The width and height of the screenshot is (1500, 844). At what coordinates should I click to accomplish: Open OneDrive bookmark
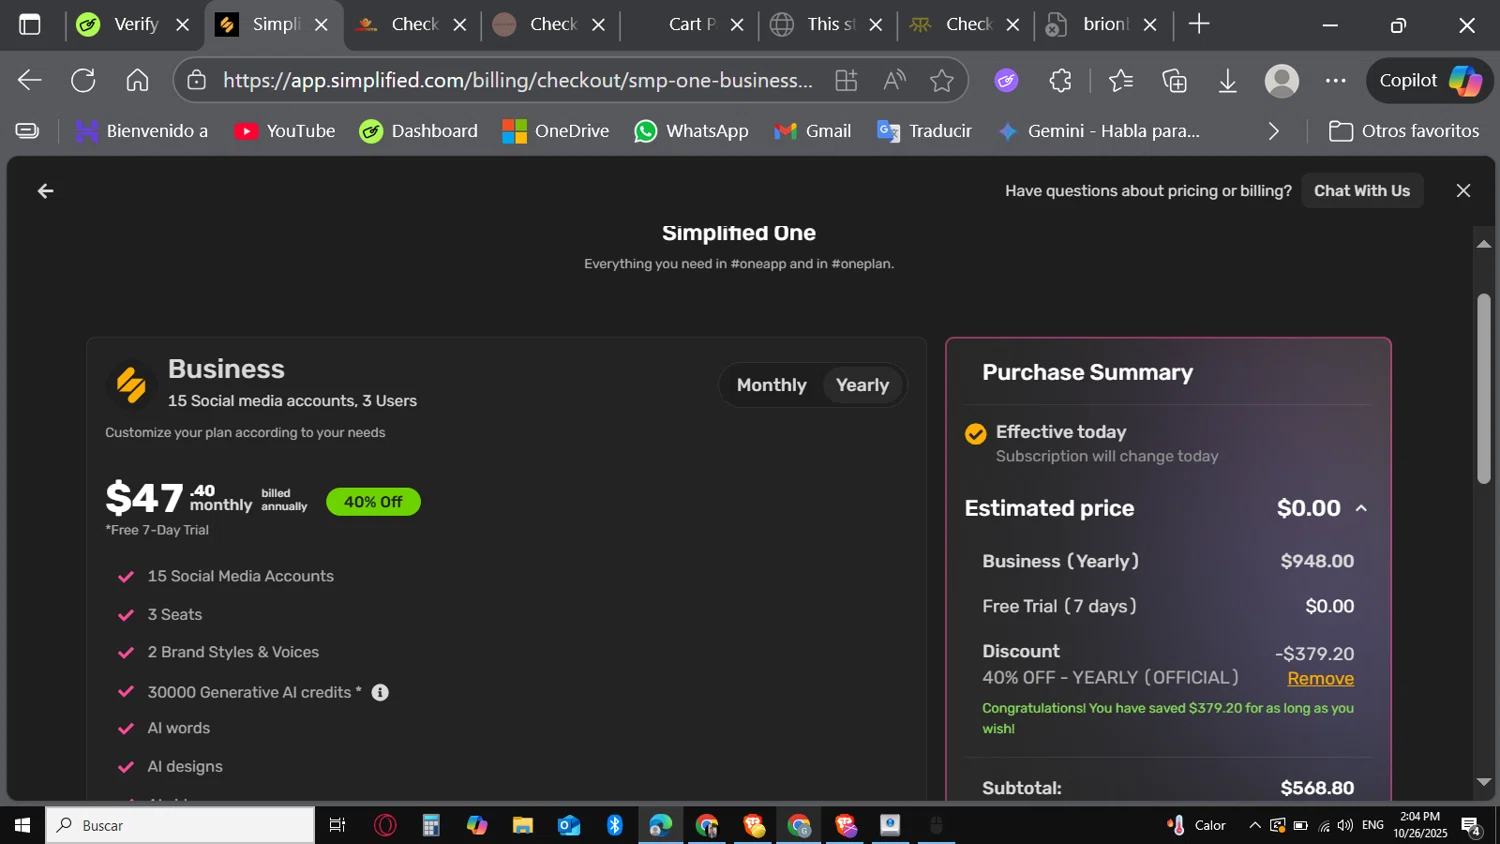(556, 131)
